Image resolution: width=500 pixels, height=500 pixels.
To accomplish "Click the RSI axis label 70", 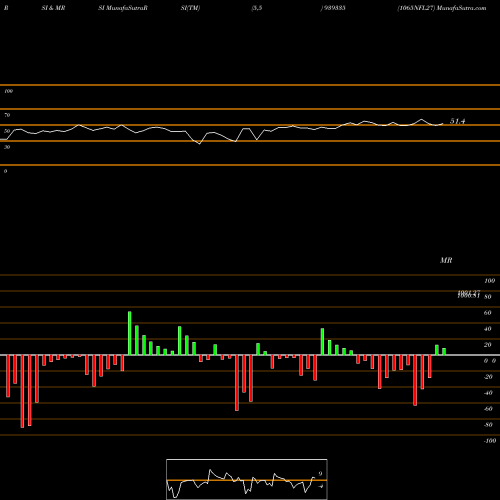I will coord(7,115).
